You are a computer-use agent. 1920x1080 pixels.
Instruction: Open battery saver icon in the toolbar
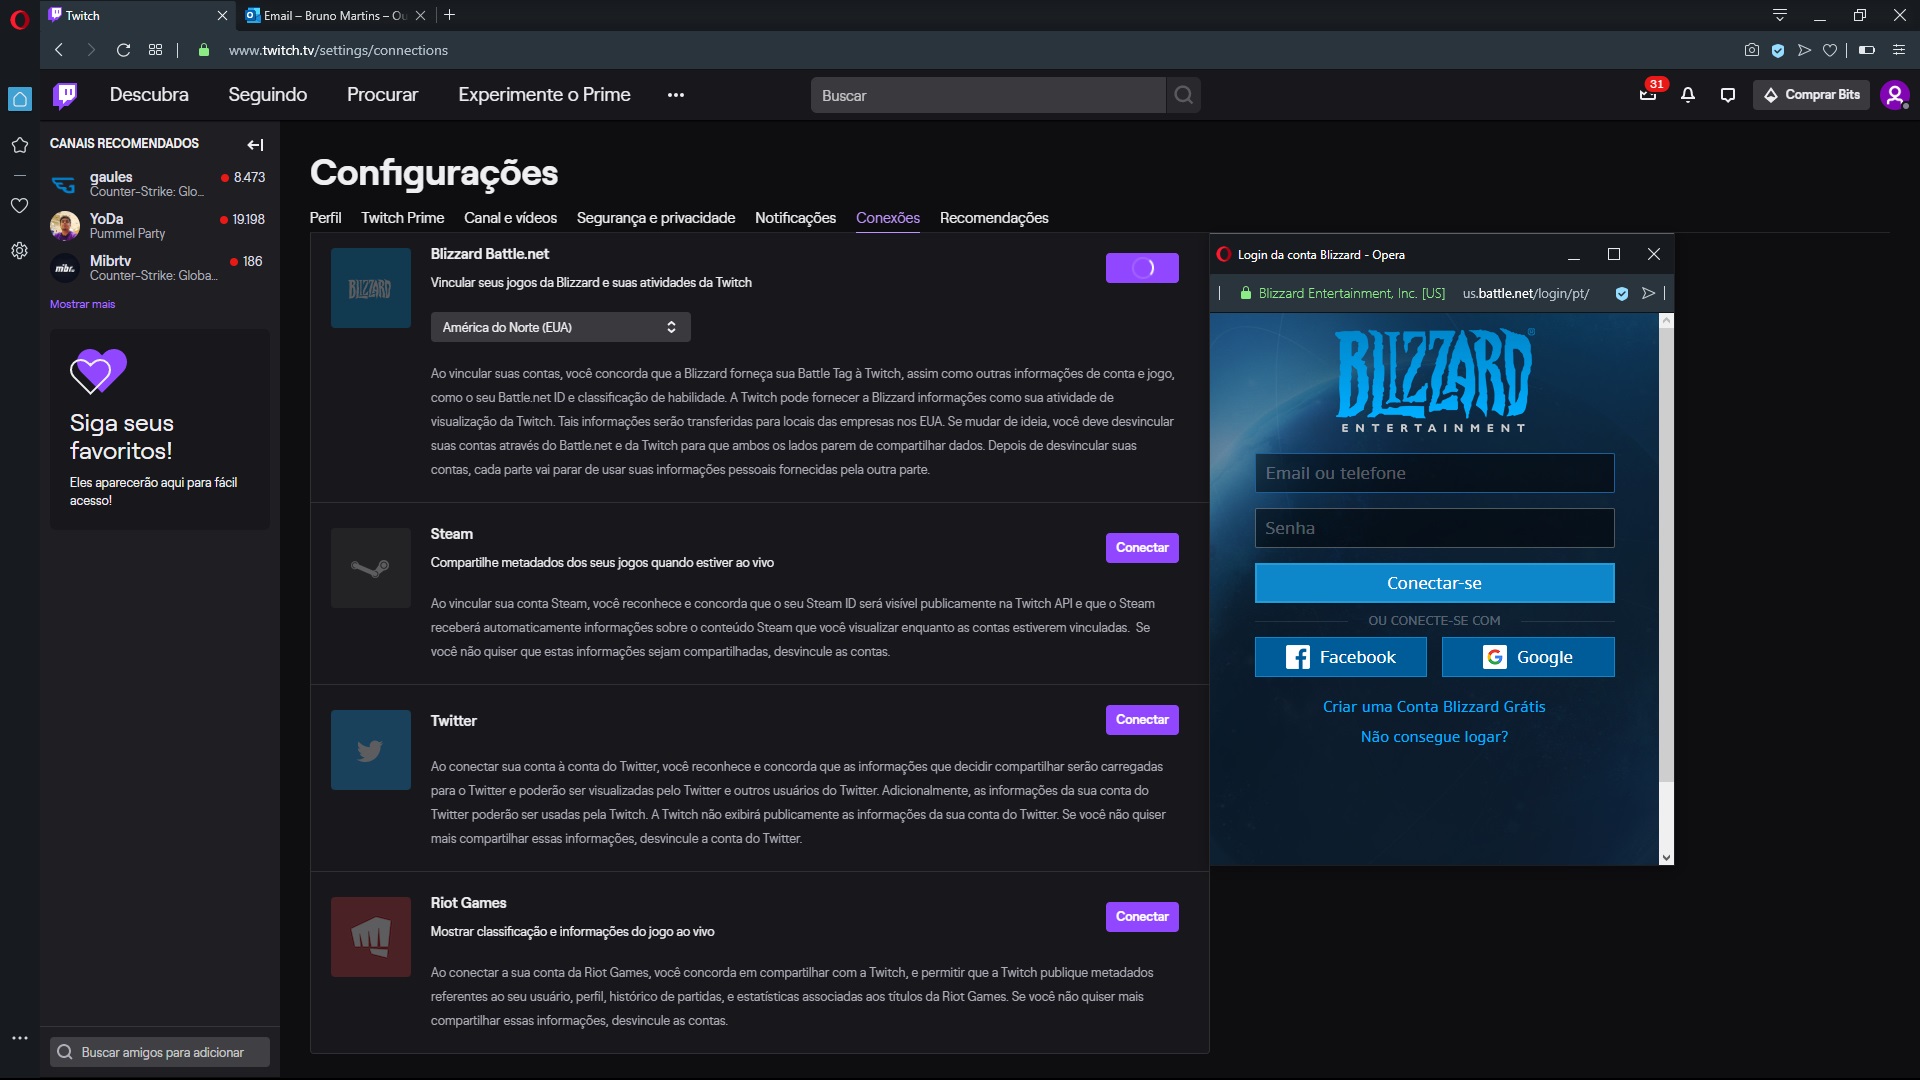pos(1866,50)
